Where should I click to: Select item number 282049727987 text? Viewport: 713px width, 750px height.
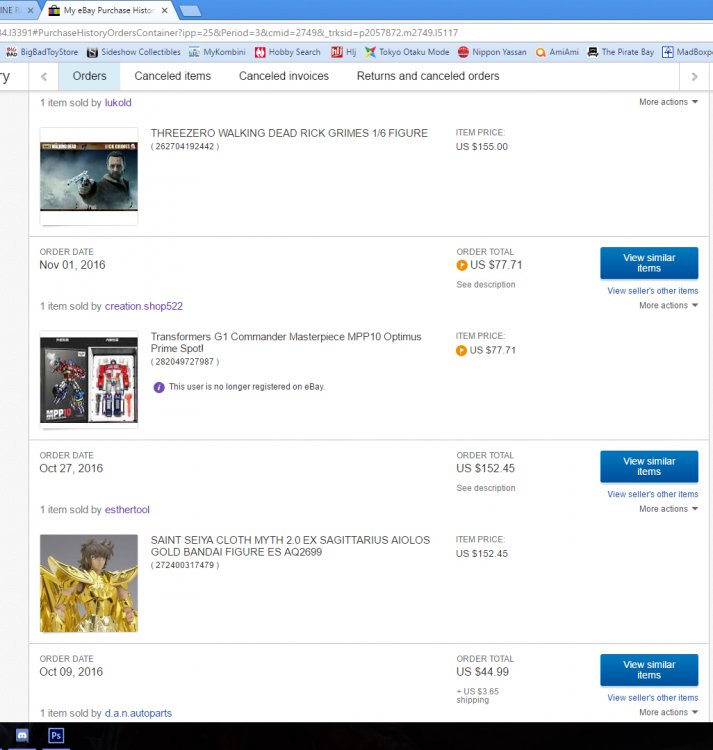[185, 362]
